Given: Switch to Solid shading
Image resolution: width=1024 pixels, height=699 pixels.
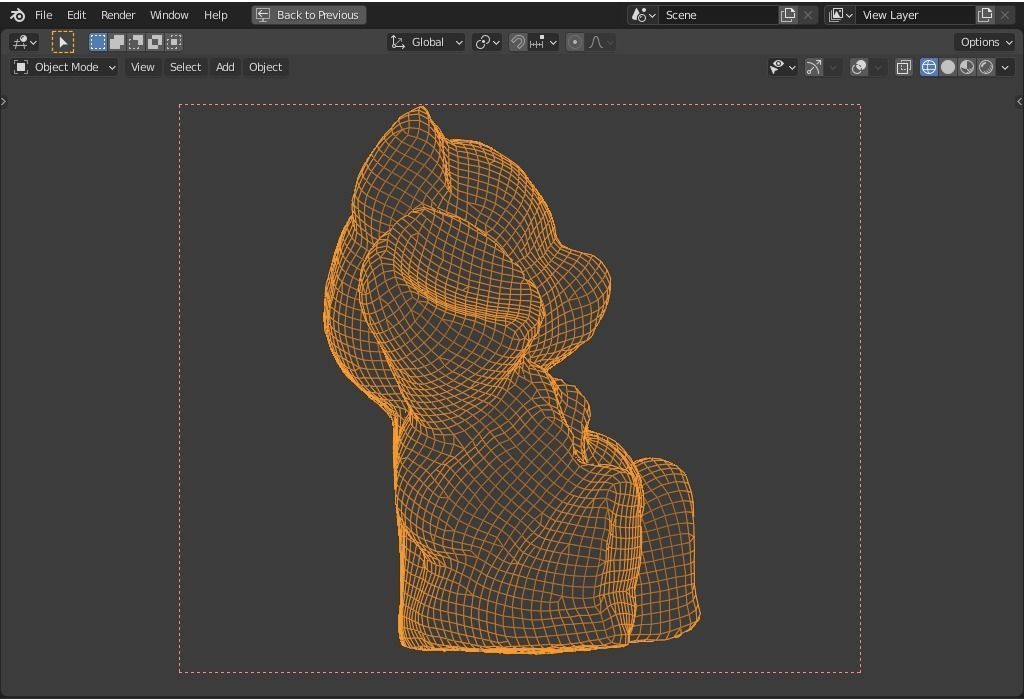Looking at the screenshot, I should point(948,67).
